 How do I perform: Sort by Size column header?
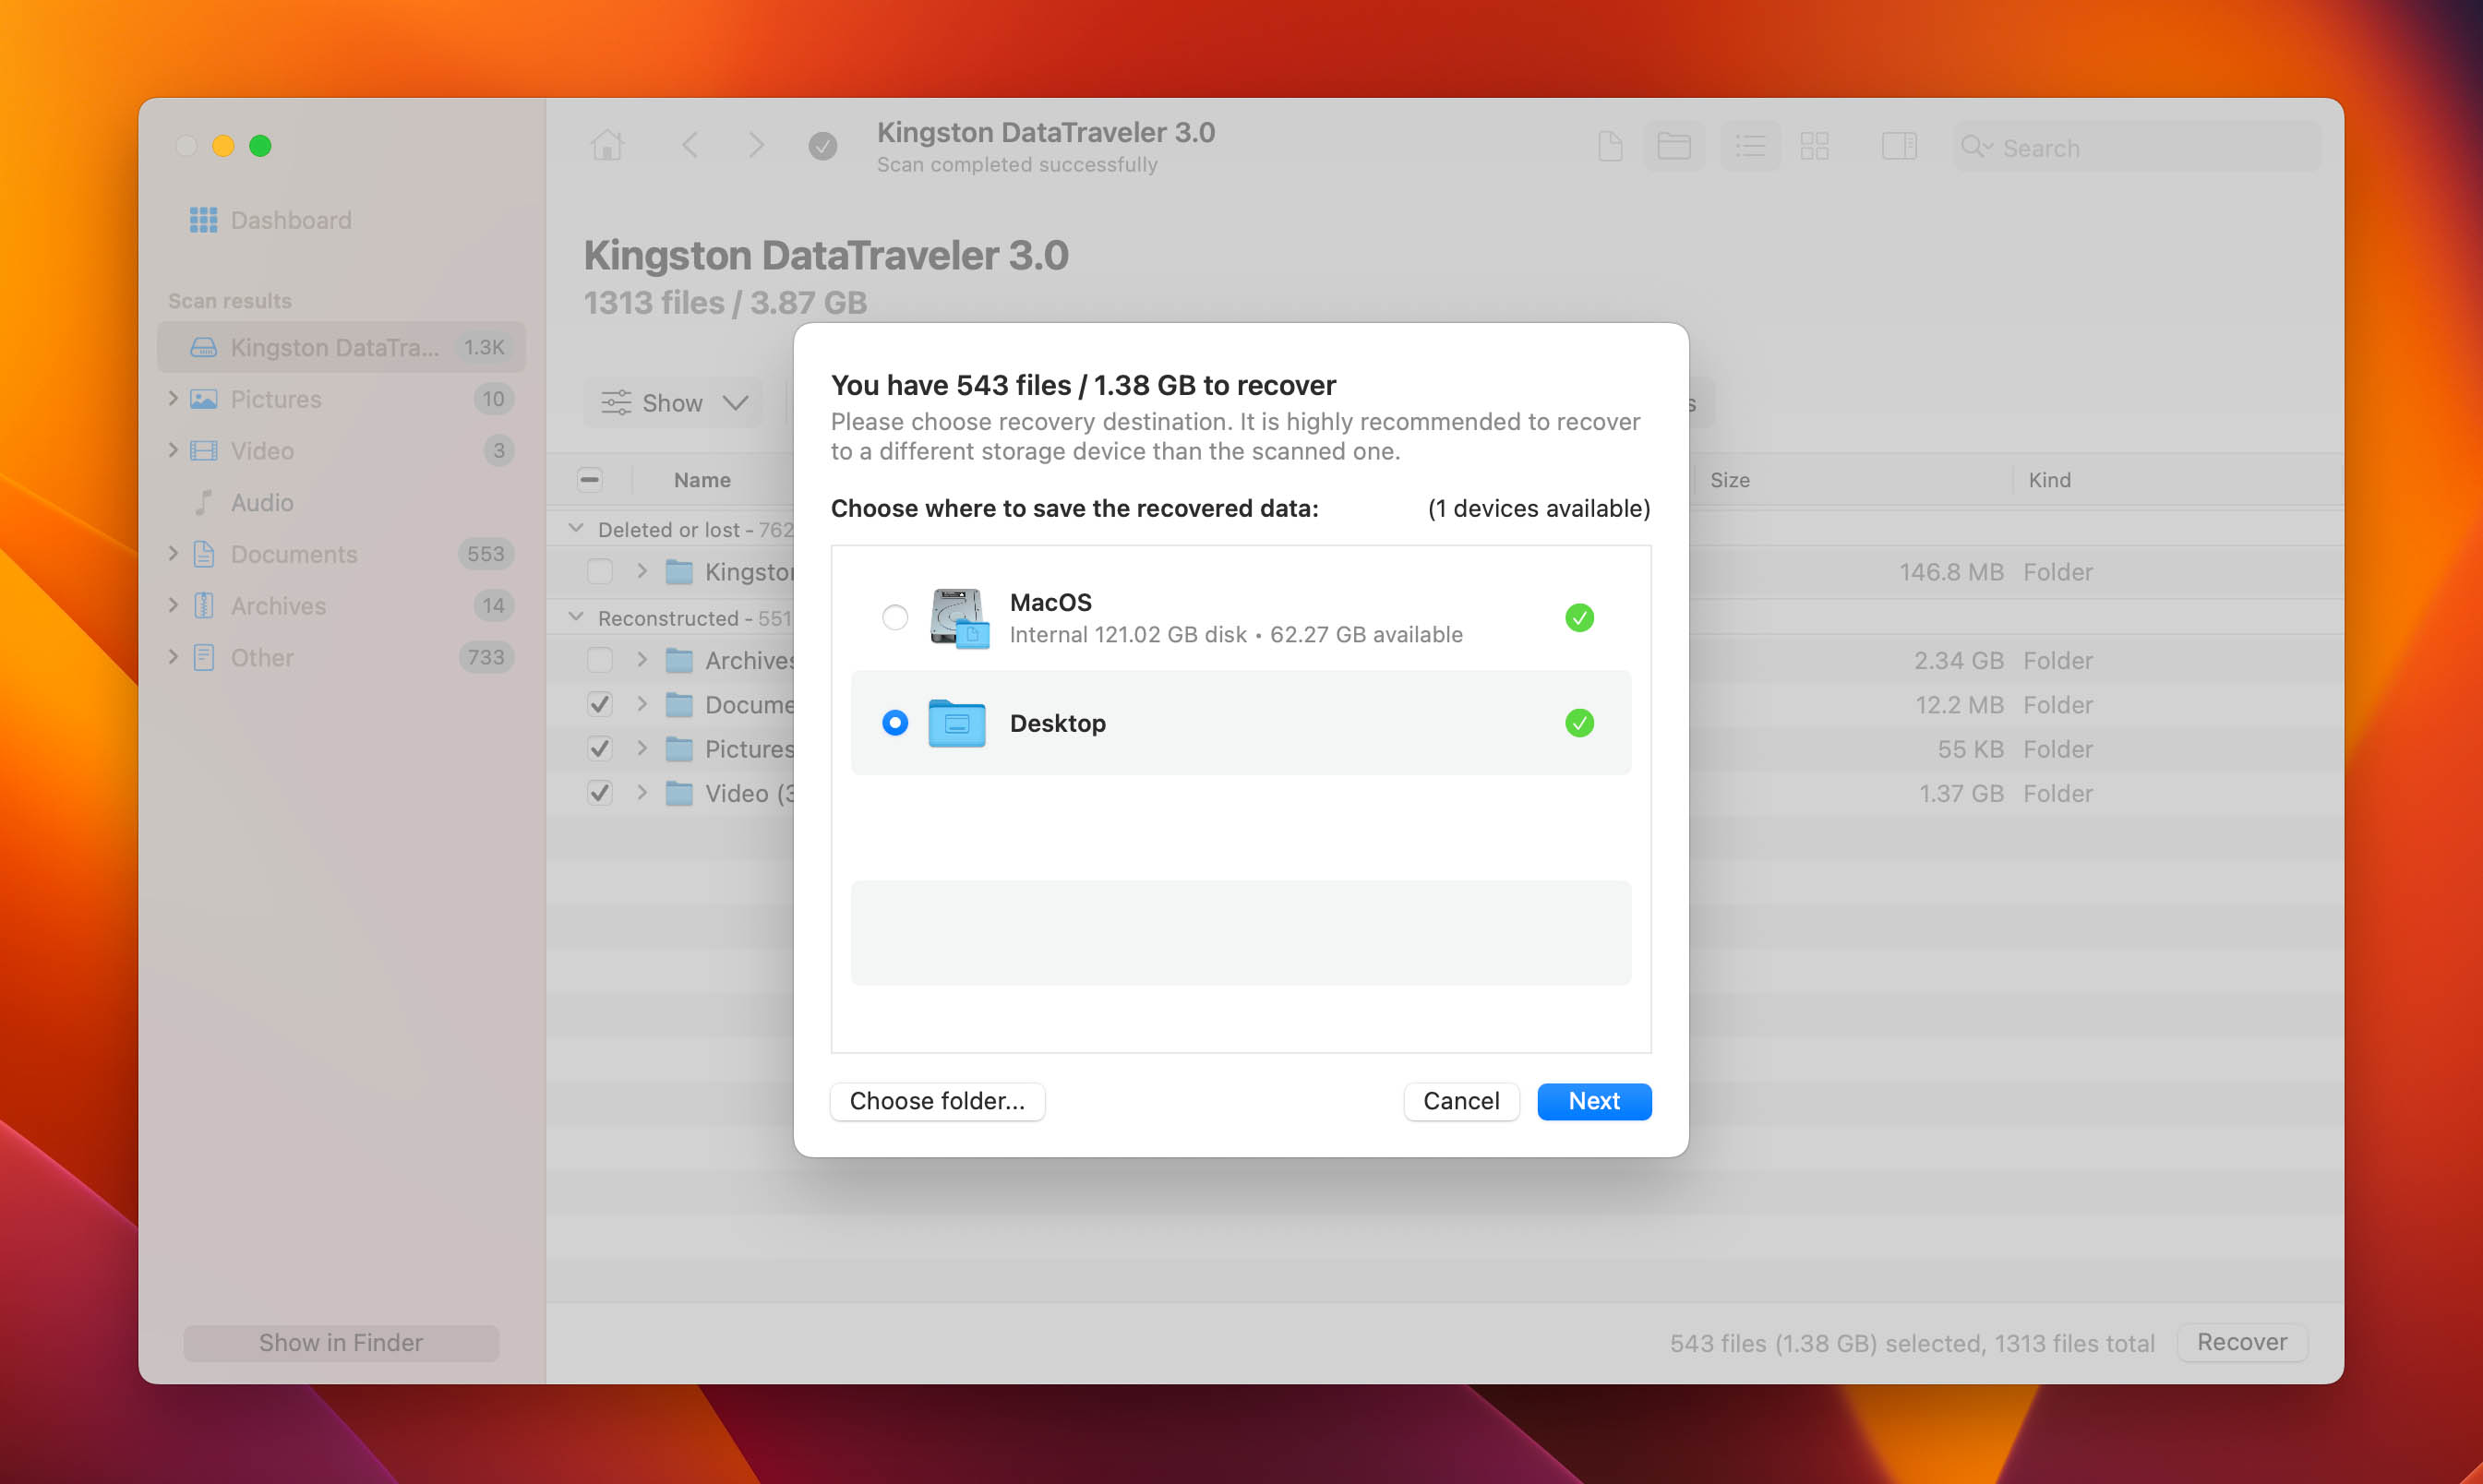coord(1730,480)
